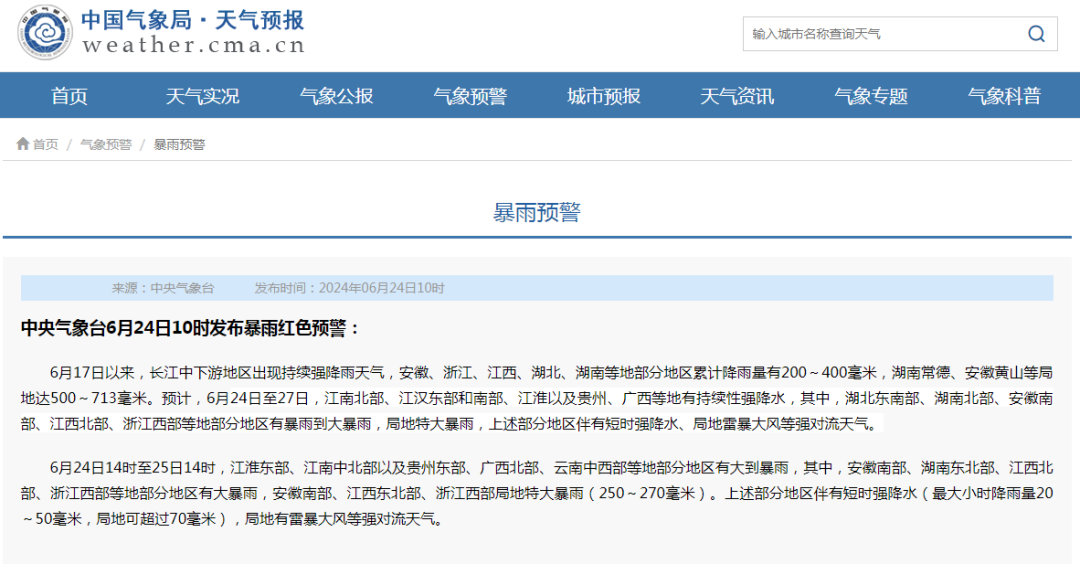The height and width of the screenshot is (564, 1080).
Task: Click the 暴雨预警 breadcrumb item
Action: pyautogui.click(x=179, y=145)
